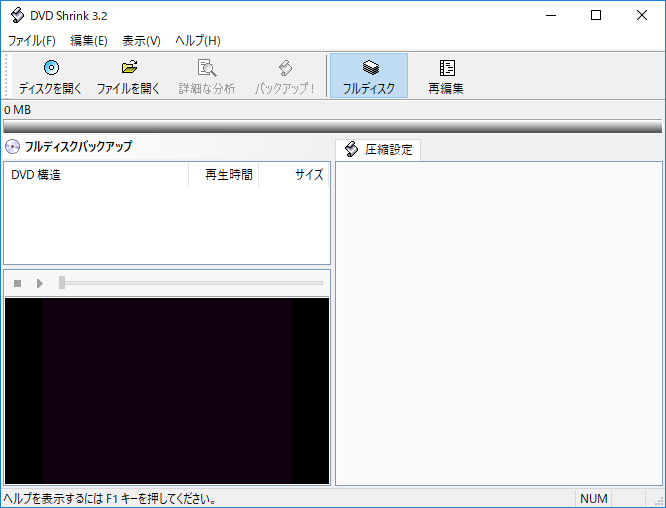Viewport: 666px width, 508px height.
Task: Open the ファイル(F) menu
Action: (32, 41)
